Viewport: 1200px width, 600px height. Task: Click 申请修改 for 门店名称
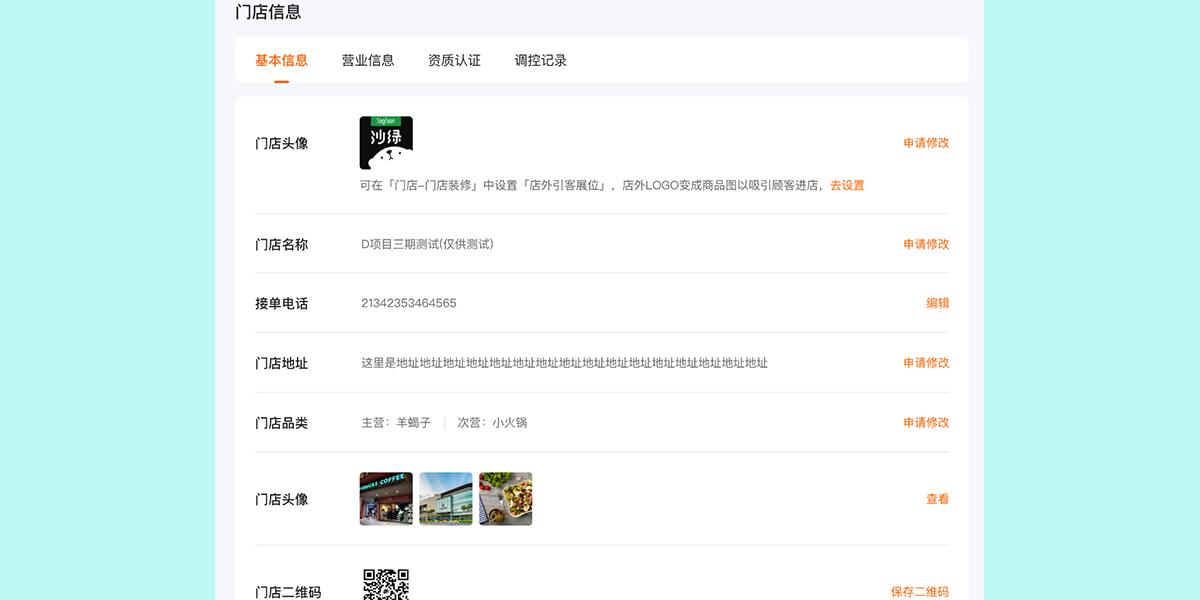pos(926,244)
